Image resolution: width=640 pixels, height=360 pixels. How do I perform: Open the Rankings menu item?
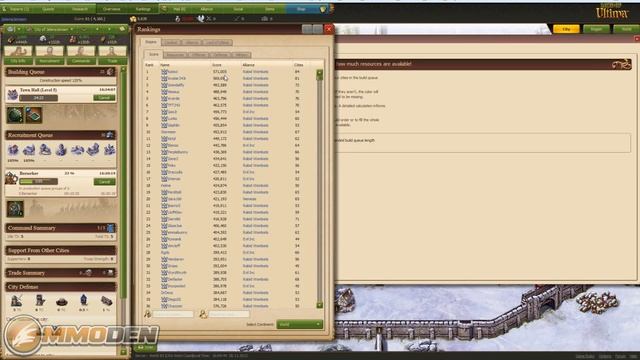pos(143,9)
